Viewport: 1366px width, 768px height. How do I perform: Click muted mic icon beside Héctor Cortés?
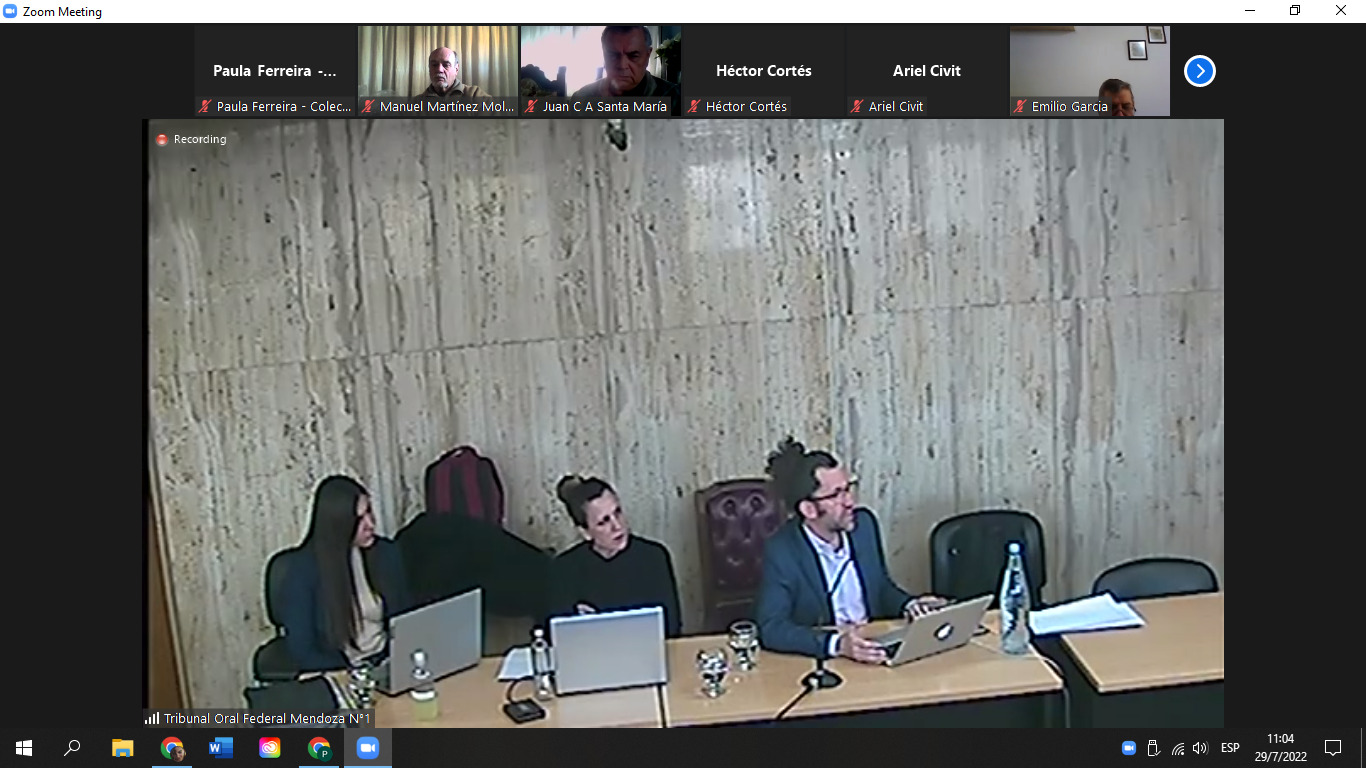pos(694,106)
